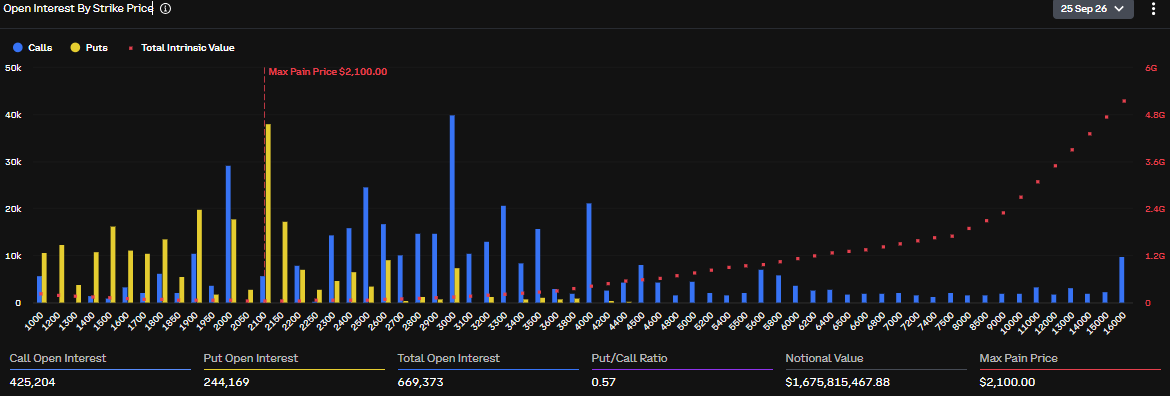Select the tallest blue Calls bar at strike 3000
The image size is (1170, 396).
click(x=452, y=209)
